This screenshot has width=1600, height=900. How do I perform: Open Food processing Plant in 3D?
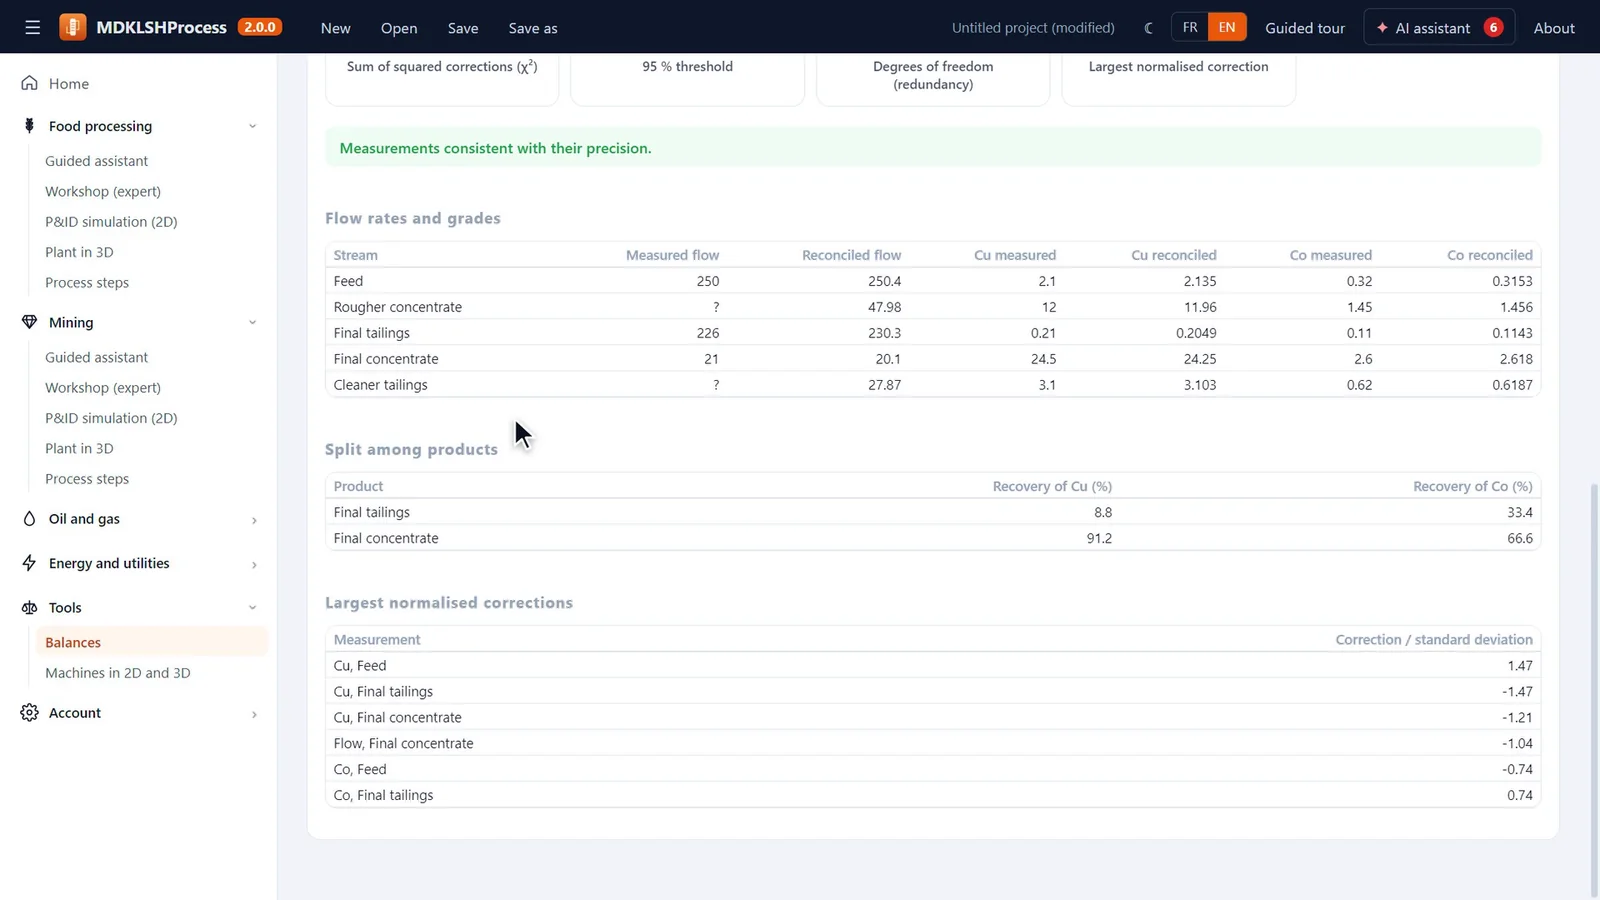click(79, 252)
